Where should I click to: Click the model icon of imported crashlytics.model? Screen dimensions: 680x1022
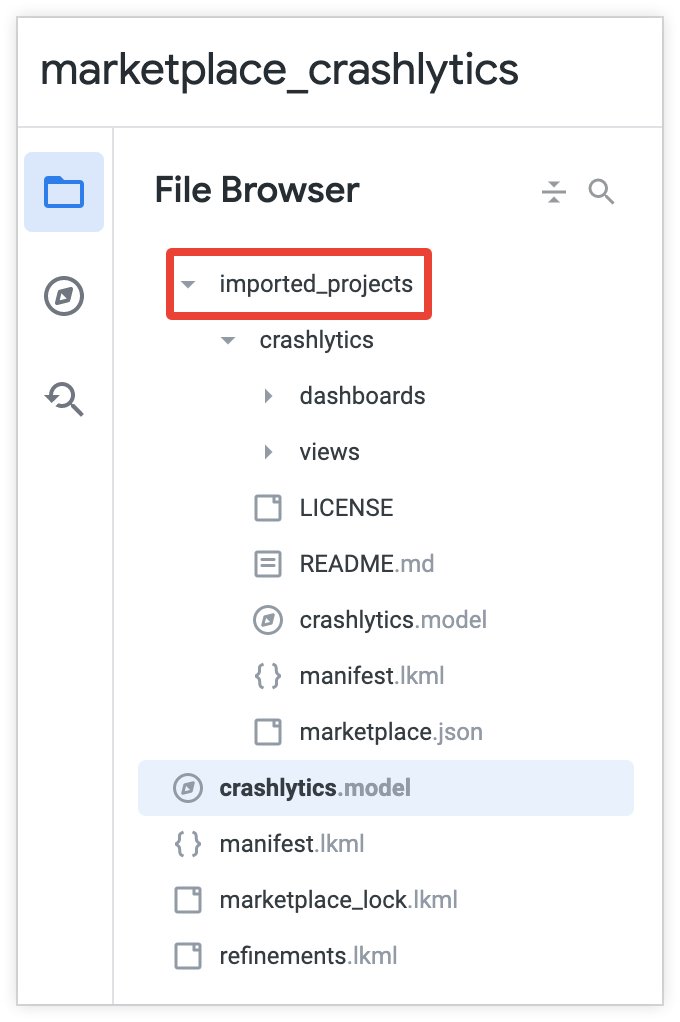pos(267,620)
